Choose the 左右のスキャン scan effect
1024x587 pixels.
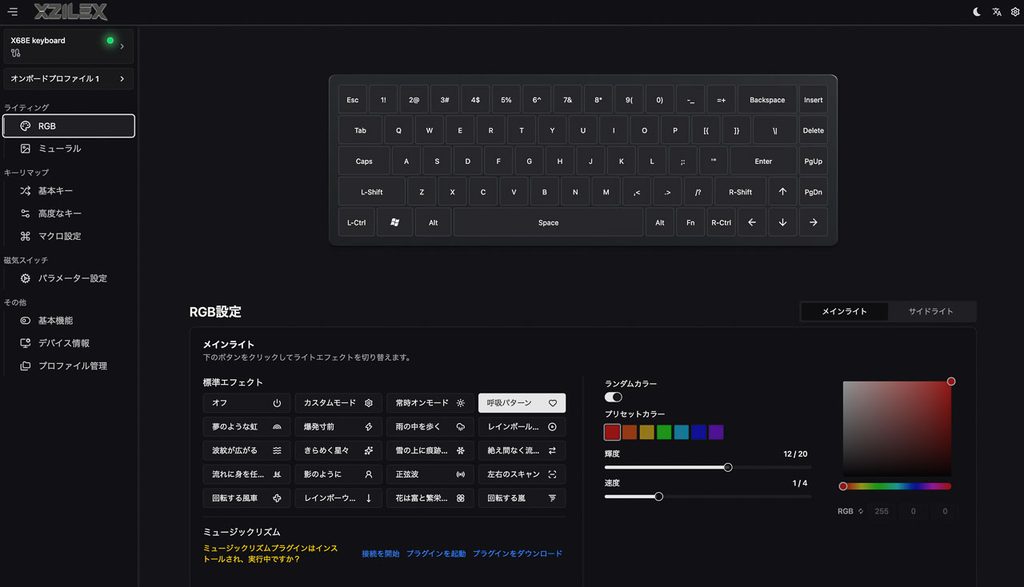tap(522, 474)
